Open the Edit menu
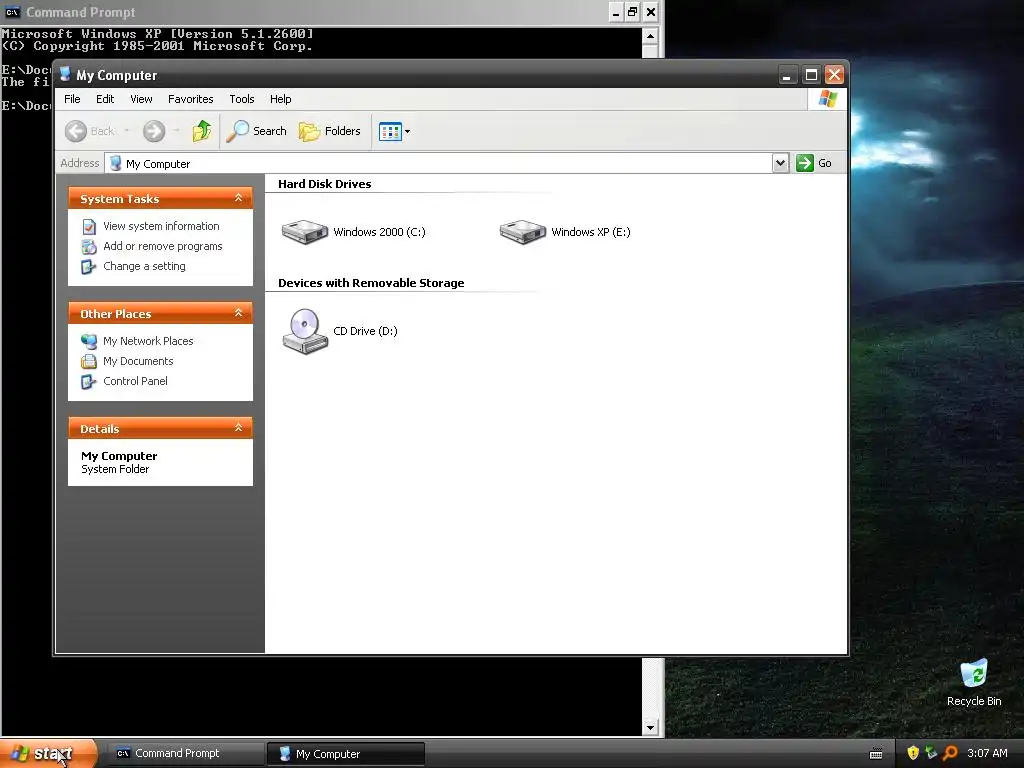Screen dimensions: 1024x768 click(x=104, y=99)
